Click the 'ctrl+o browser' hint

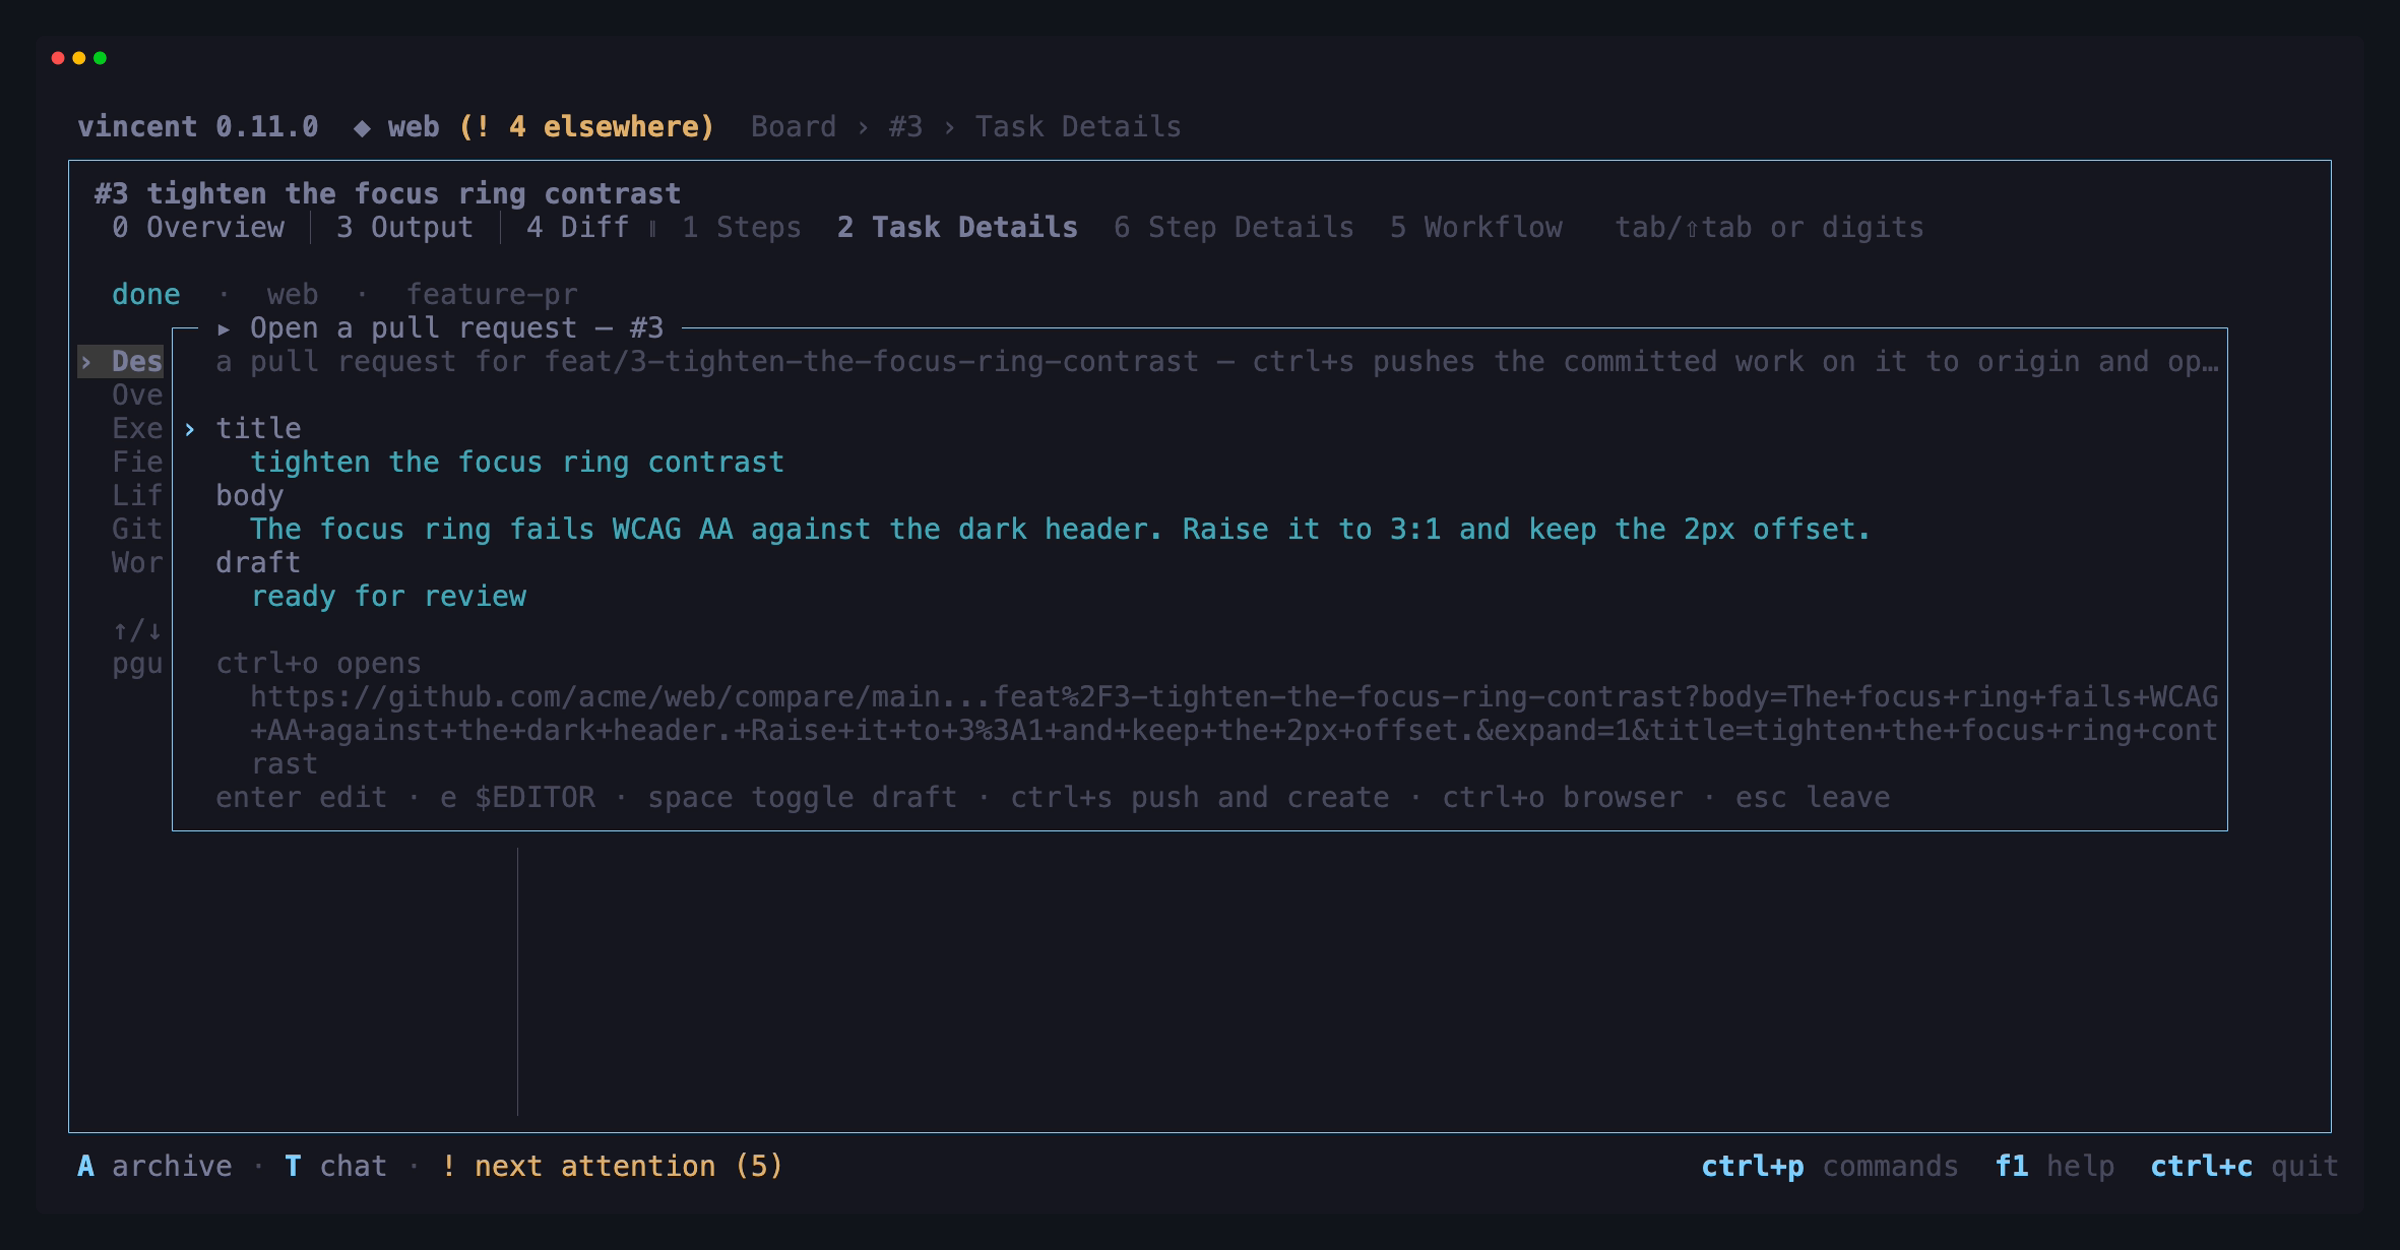pyautogui.click(x=1562, y=797)
